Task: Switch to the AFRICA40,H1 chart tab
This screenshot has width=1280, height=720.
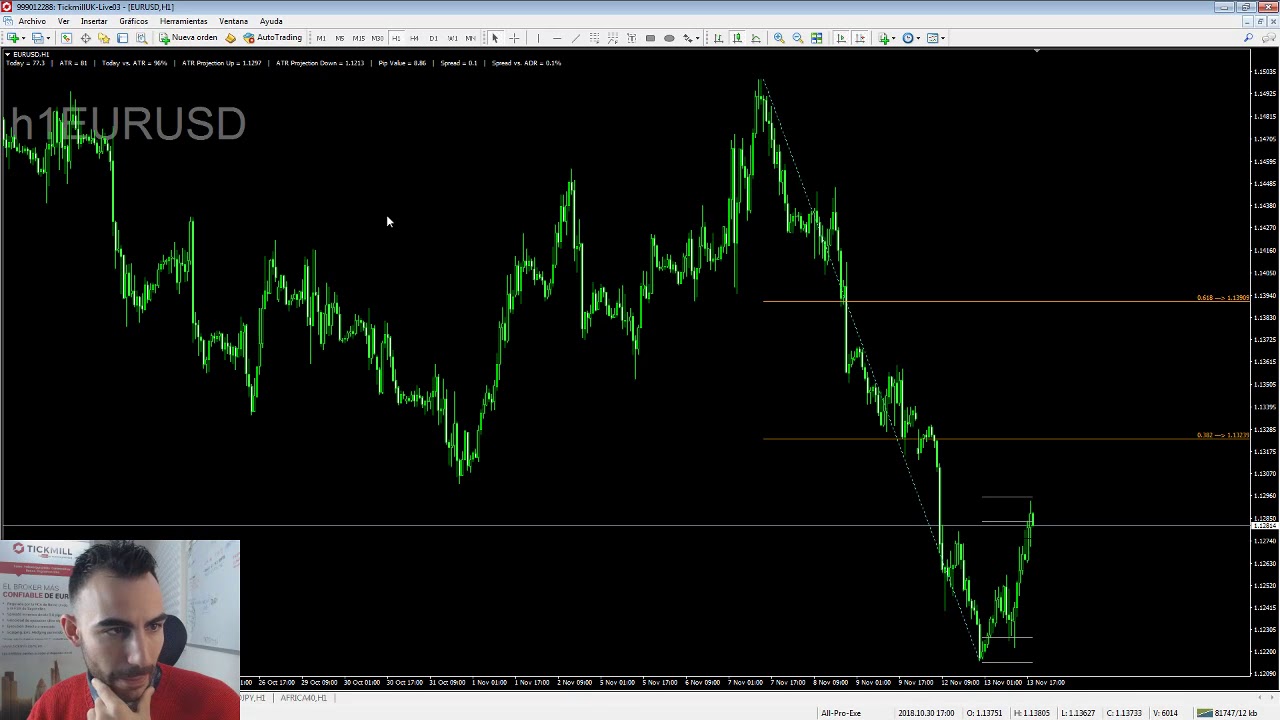Action: pyautogui.click(x=303, y=698)
